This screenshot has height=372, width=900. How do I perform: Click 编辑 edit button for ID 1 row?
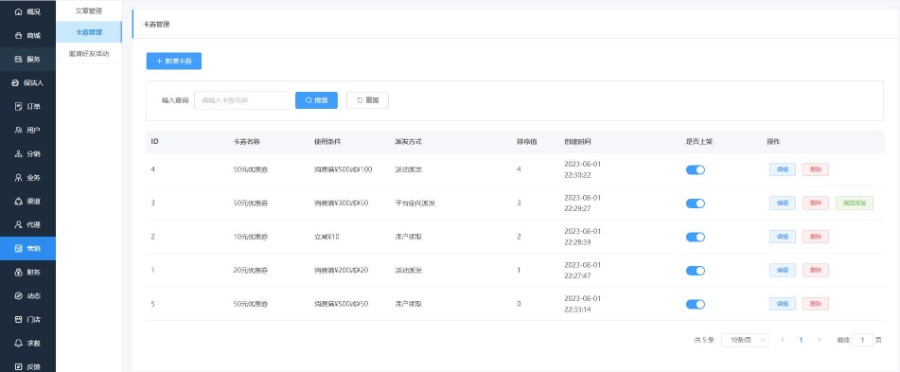(x=782, y=270)
